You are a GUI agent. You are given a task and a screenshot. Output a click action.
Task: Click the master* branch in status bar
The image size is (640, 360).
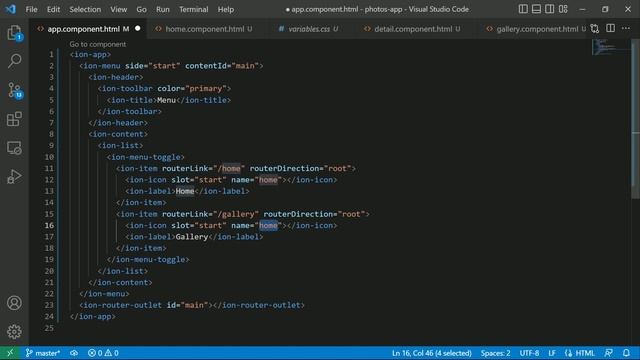click(43, 353)
